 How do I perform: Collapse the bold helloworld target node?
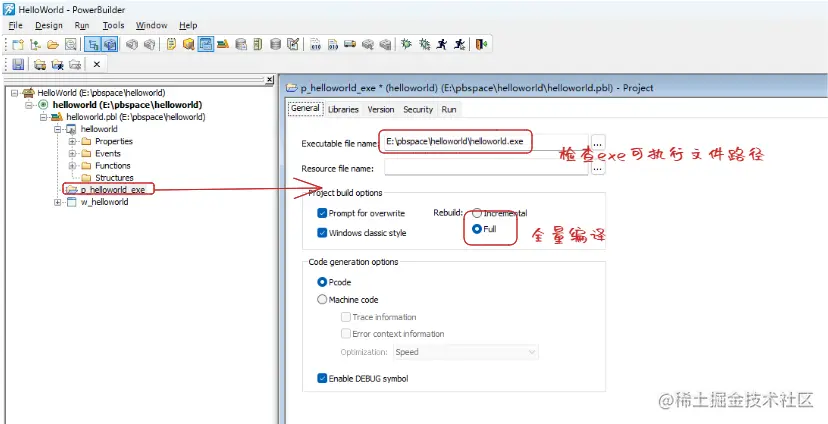29,105
